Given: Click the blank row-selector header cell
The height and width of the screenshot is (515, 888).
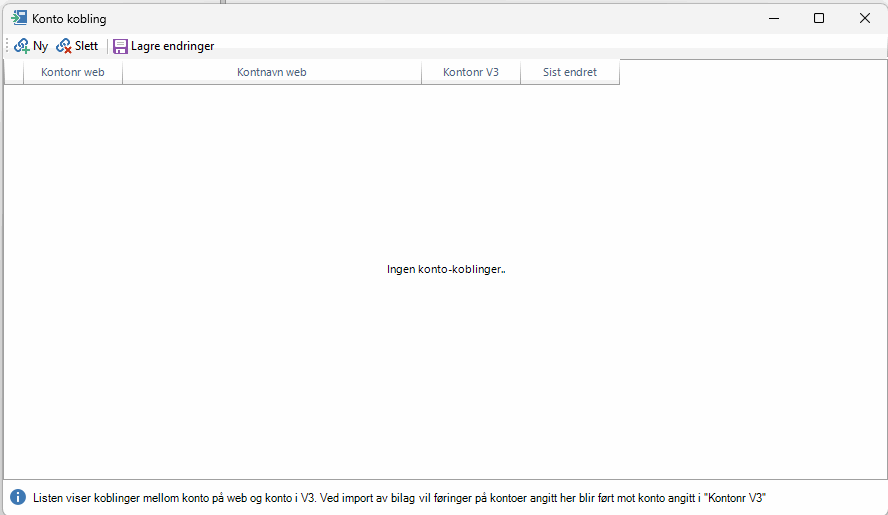Looking at the screenshot, I should coord(13,72).
